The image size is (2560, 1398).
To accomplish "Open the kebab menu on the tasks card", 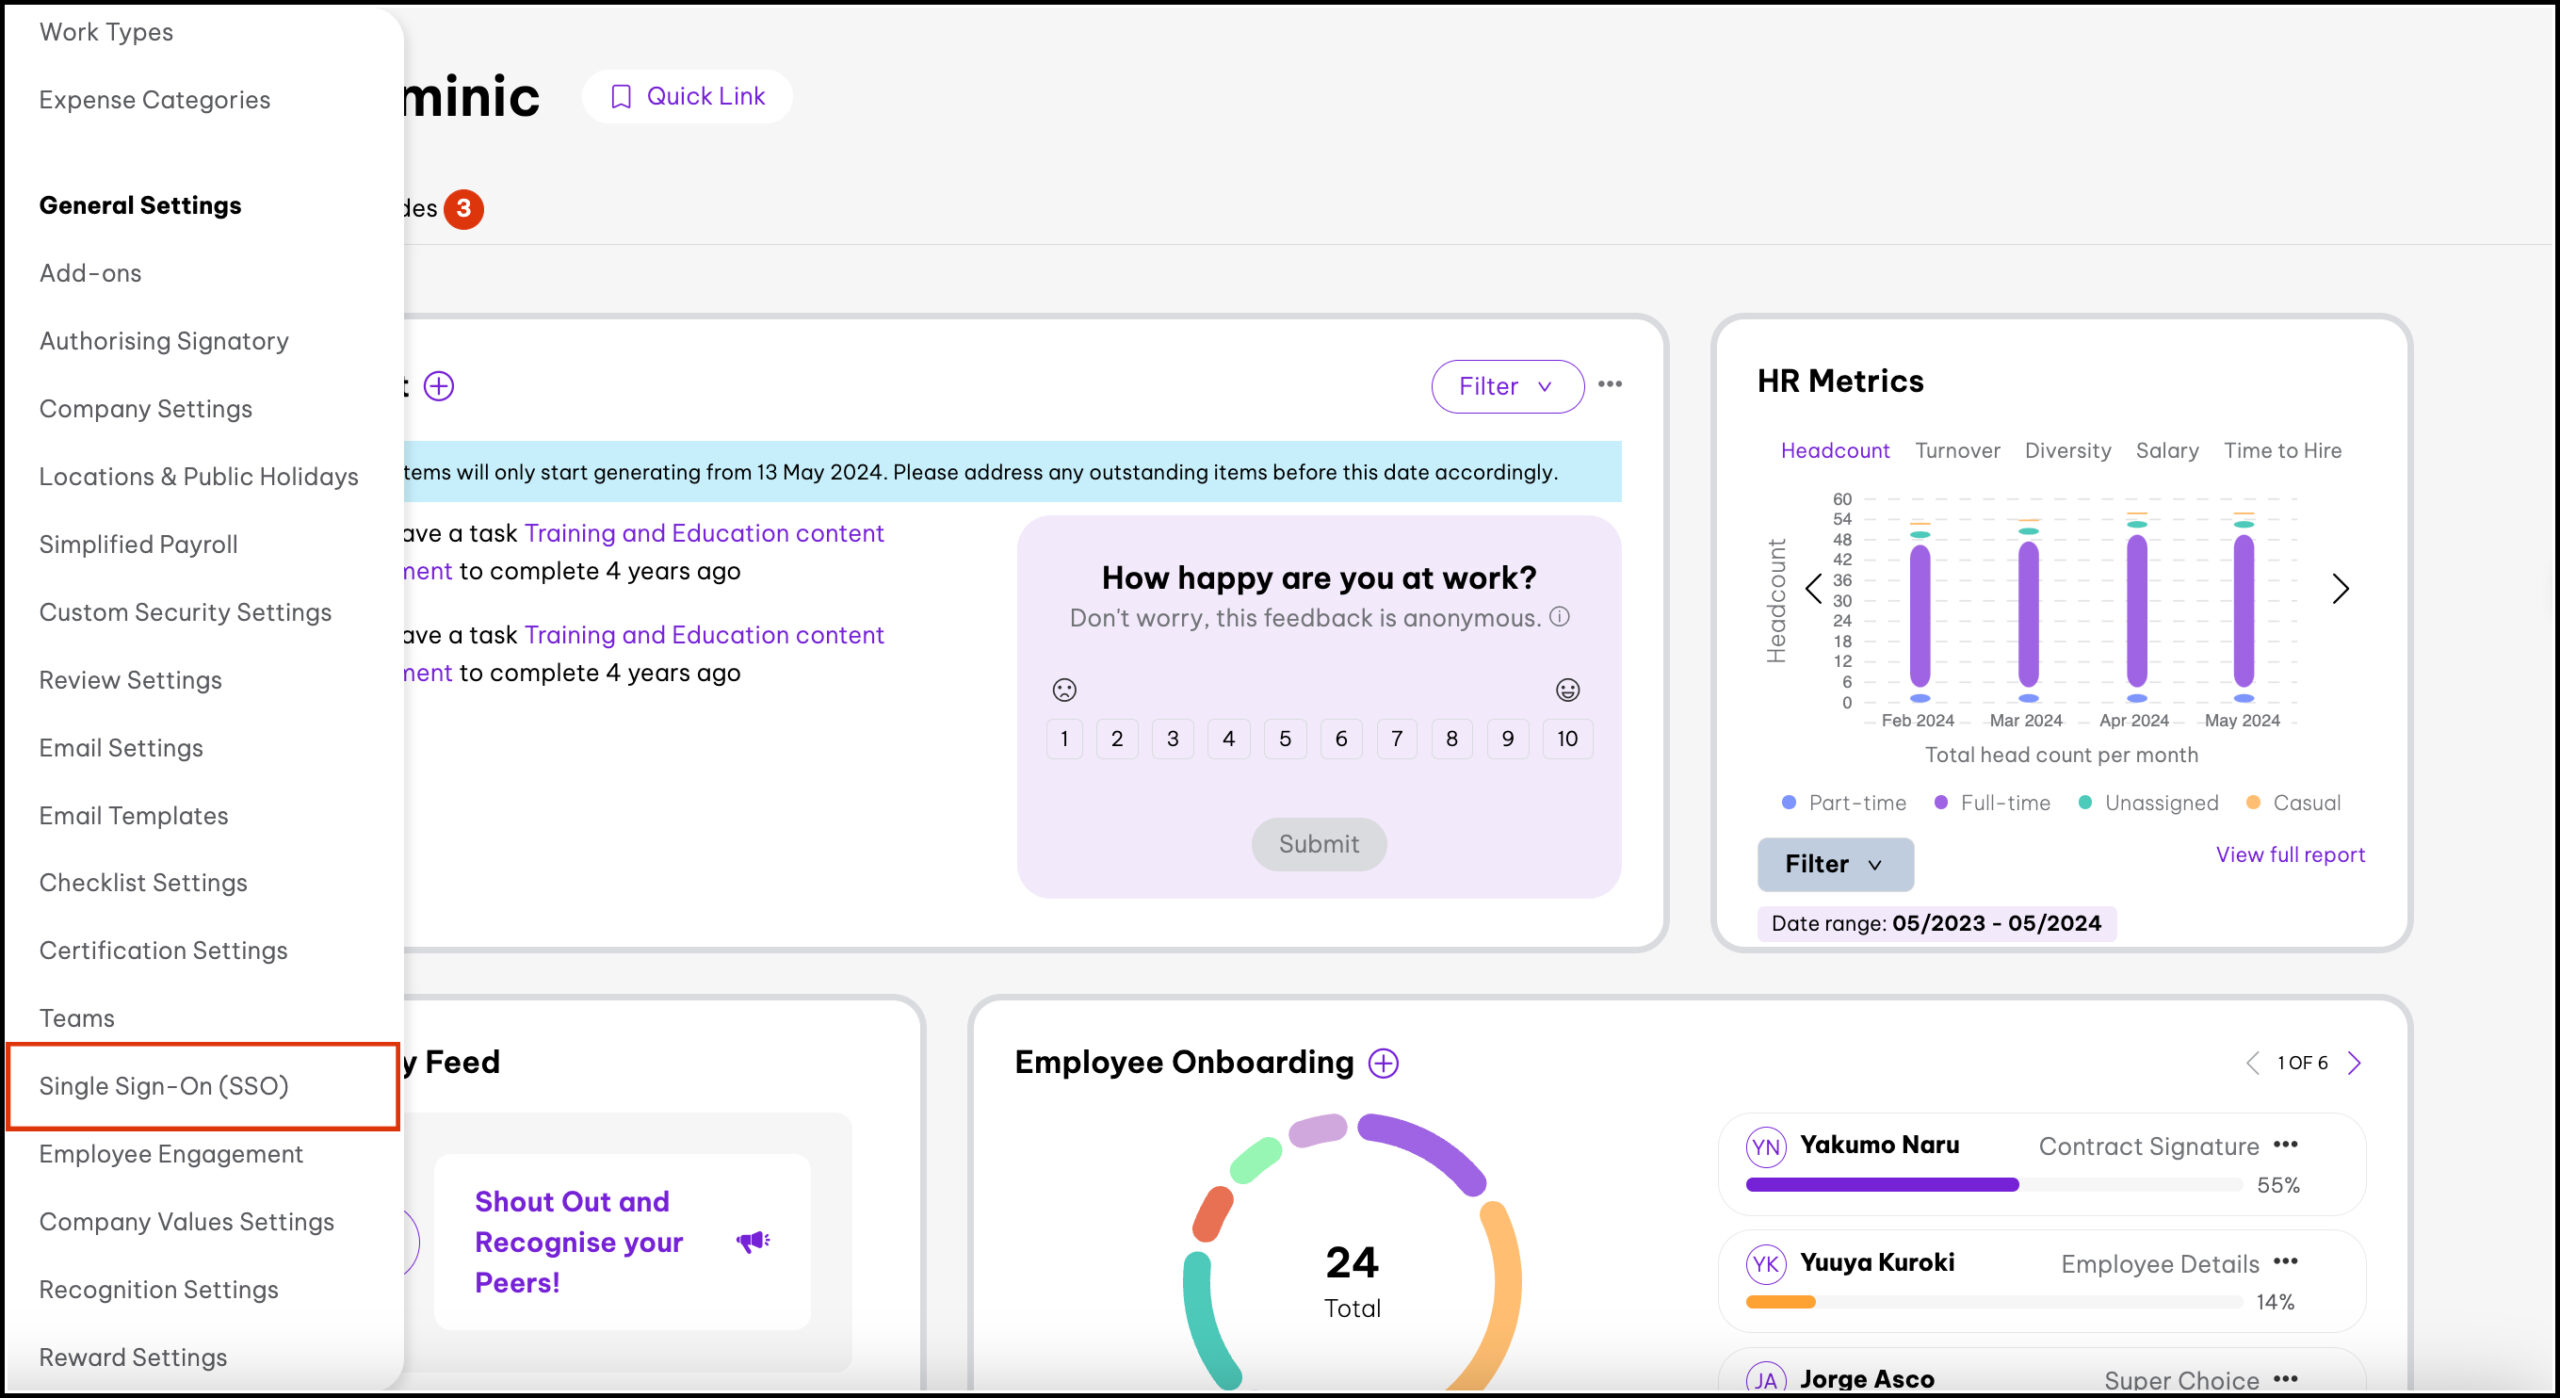I will 1611,385.
